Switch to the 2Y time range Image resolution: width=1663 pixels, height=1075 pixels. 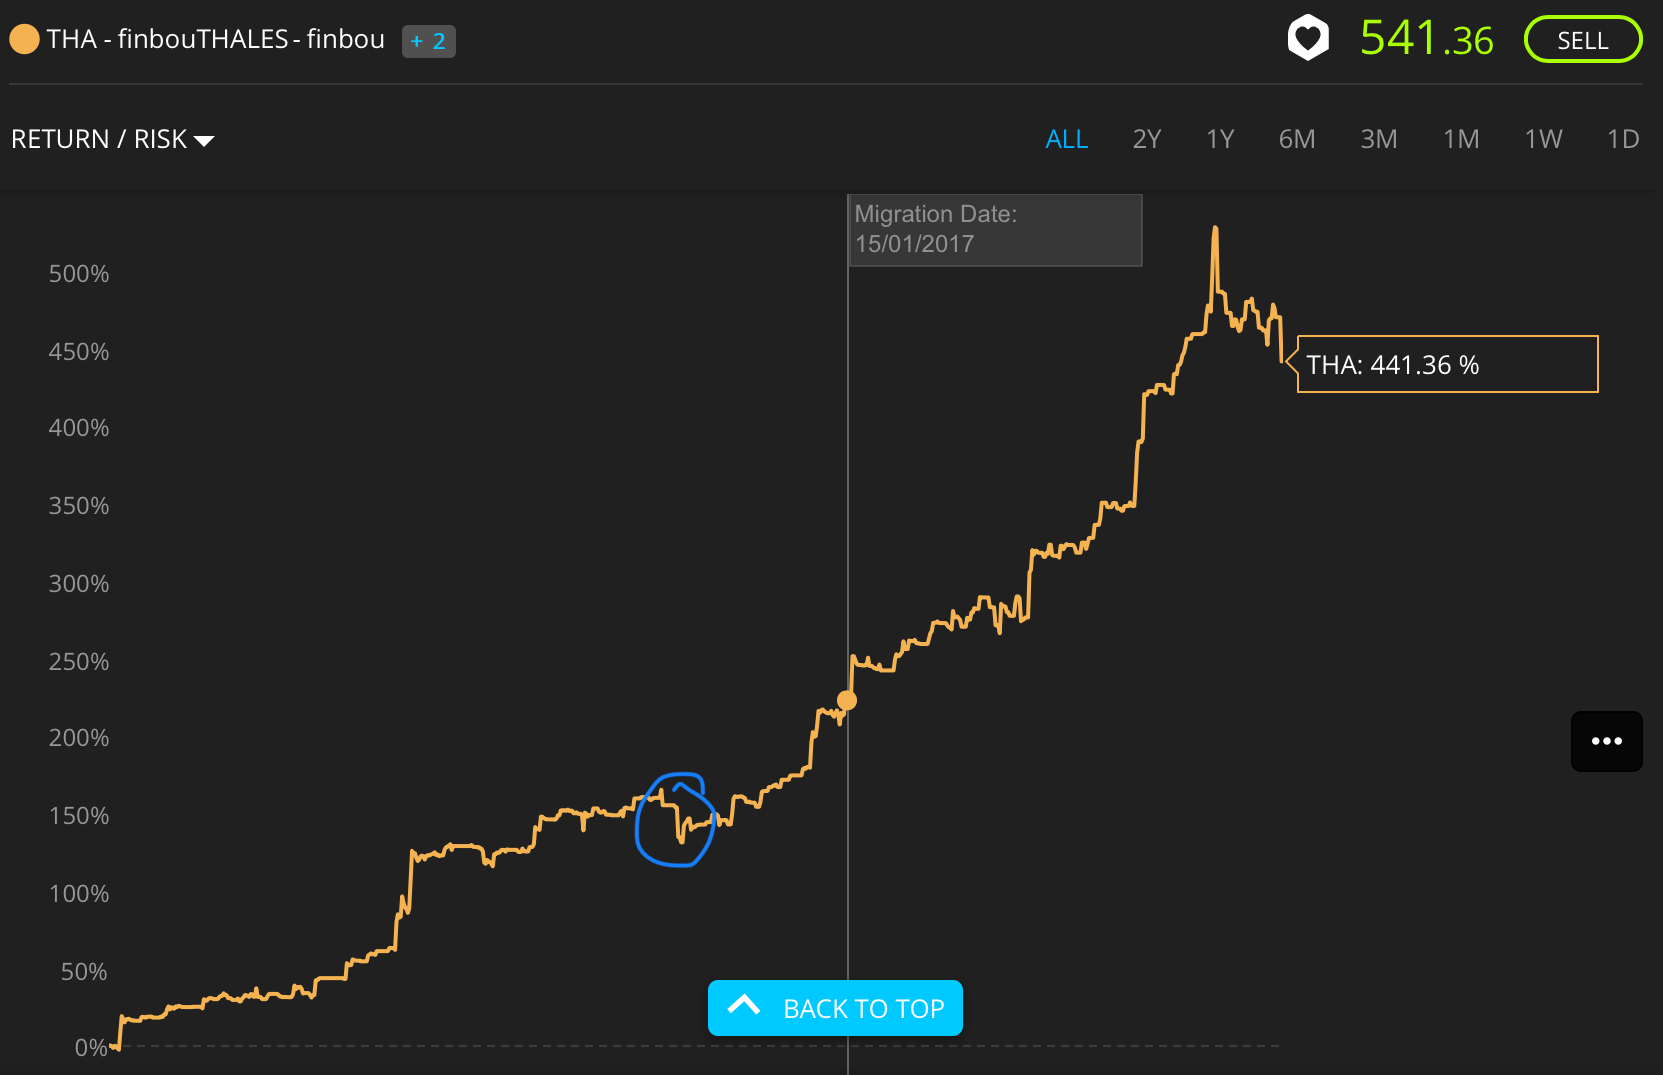(x=1147, y=139)
